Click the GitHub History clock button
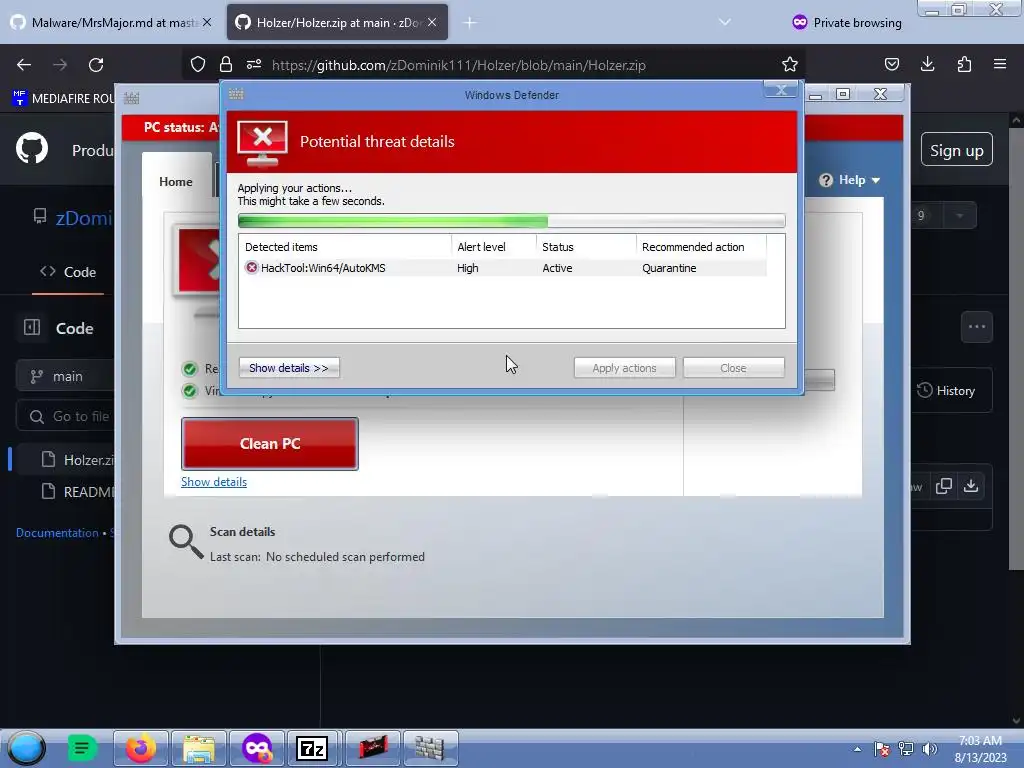The height and width of the screenshot is (768, 1024). [x=946, y=391]
